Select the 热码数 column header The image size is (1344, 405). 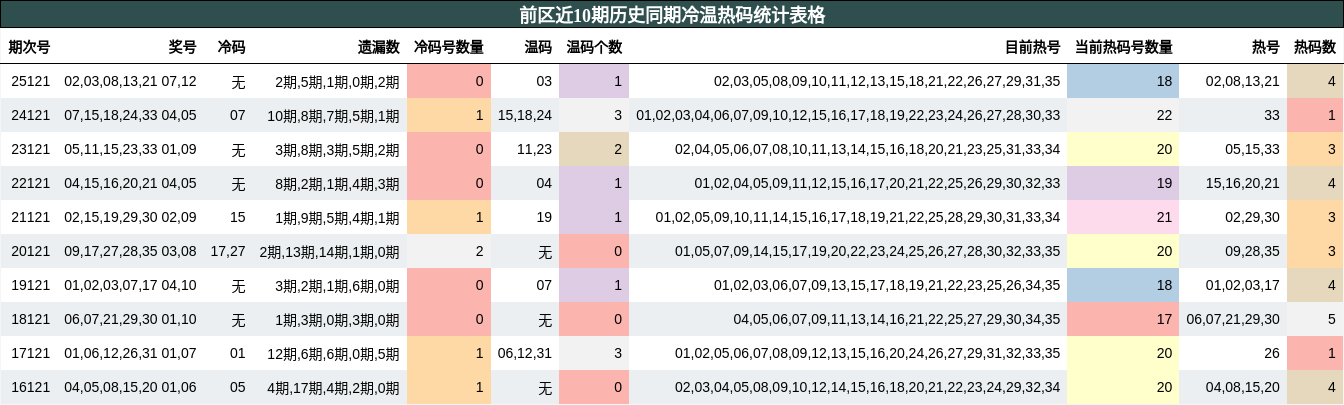tap(1315, 47)
